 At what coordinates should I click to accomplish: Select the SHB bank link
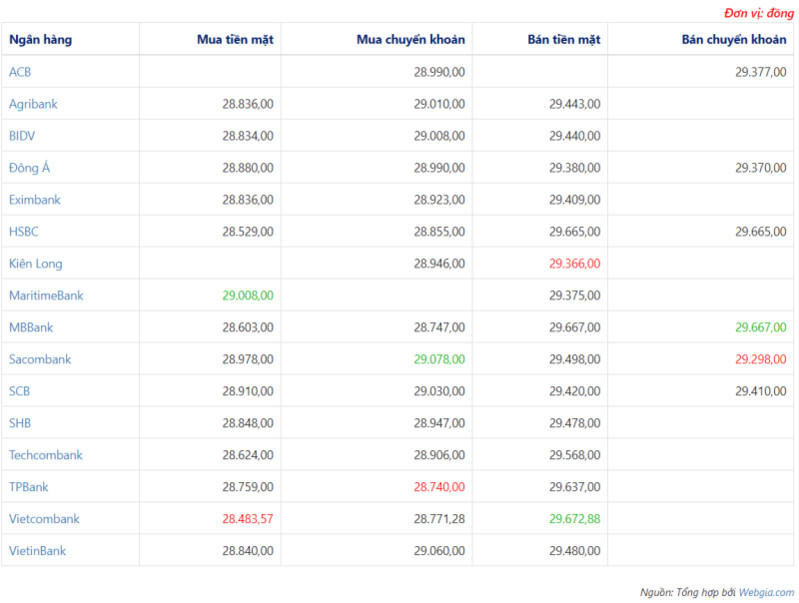click(x=20, y=423)
